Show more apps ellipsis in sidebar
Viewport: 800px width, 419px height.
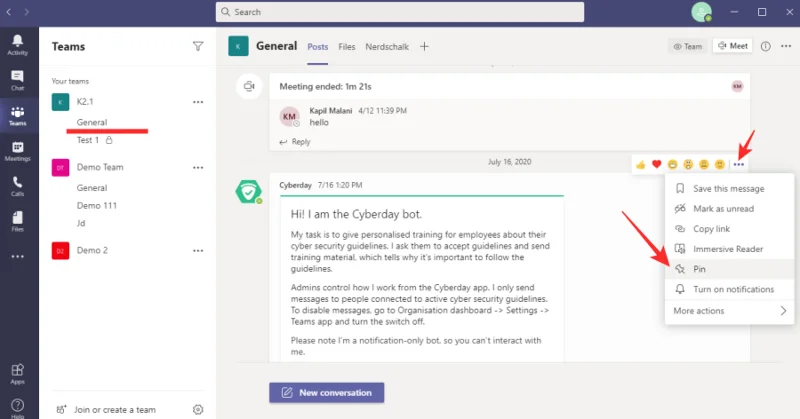coord(17,257)
